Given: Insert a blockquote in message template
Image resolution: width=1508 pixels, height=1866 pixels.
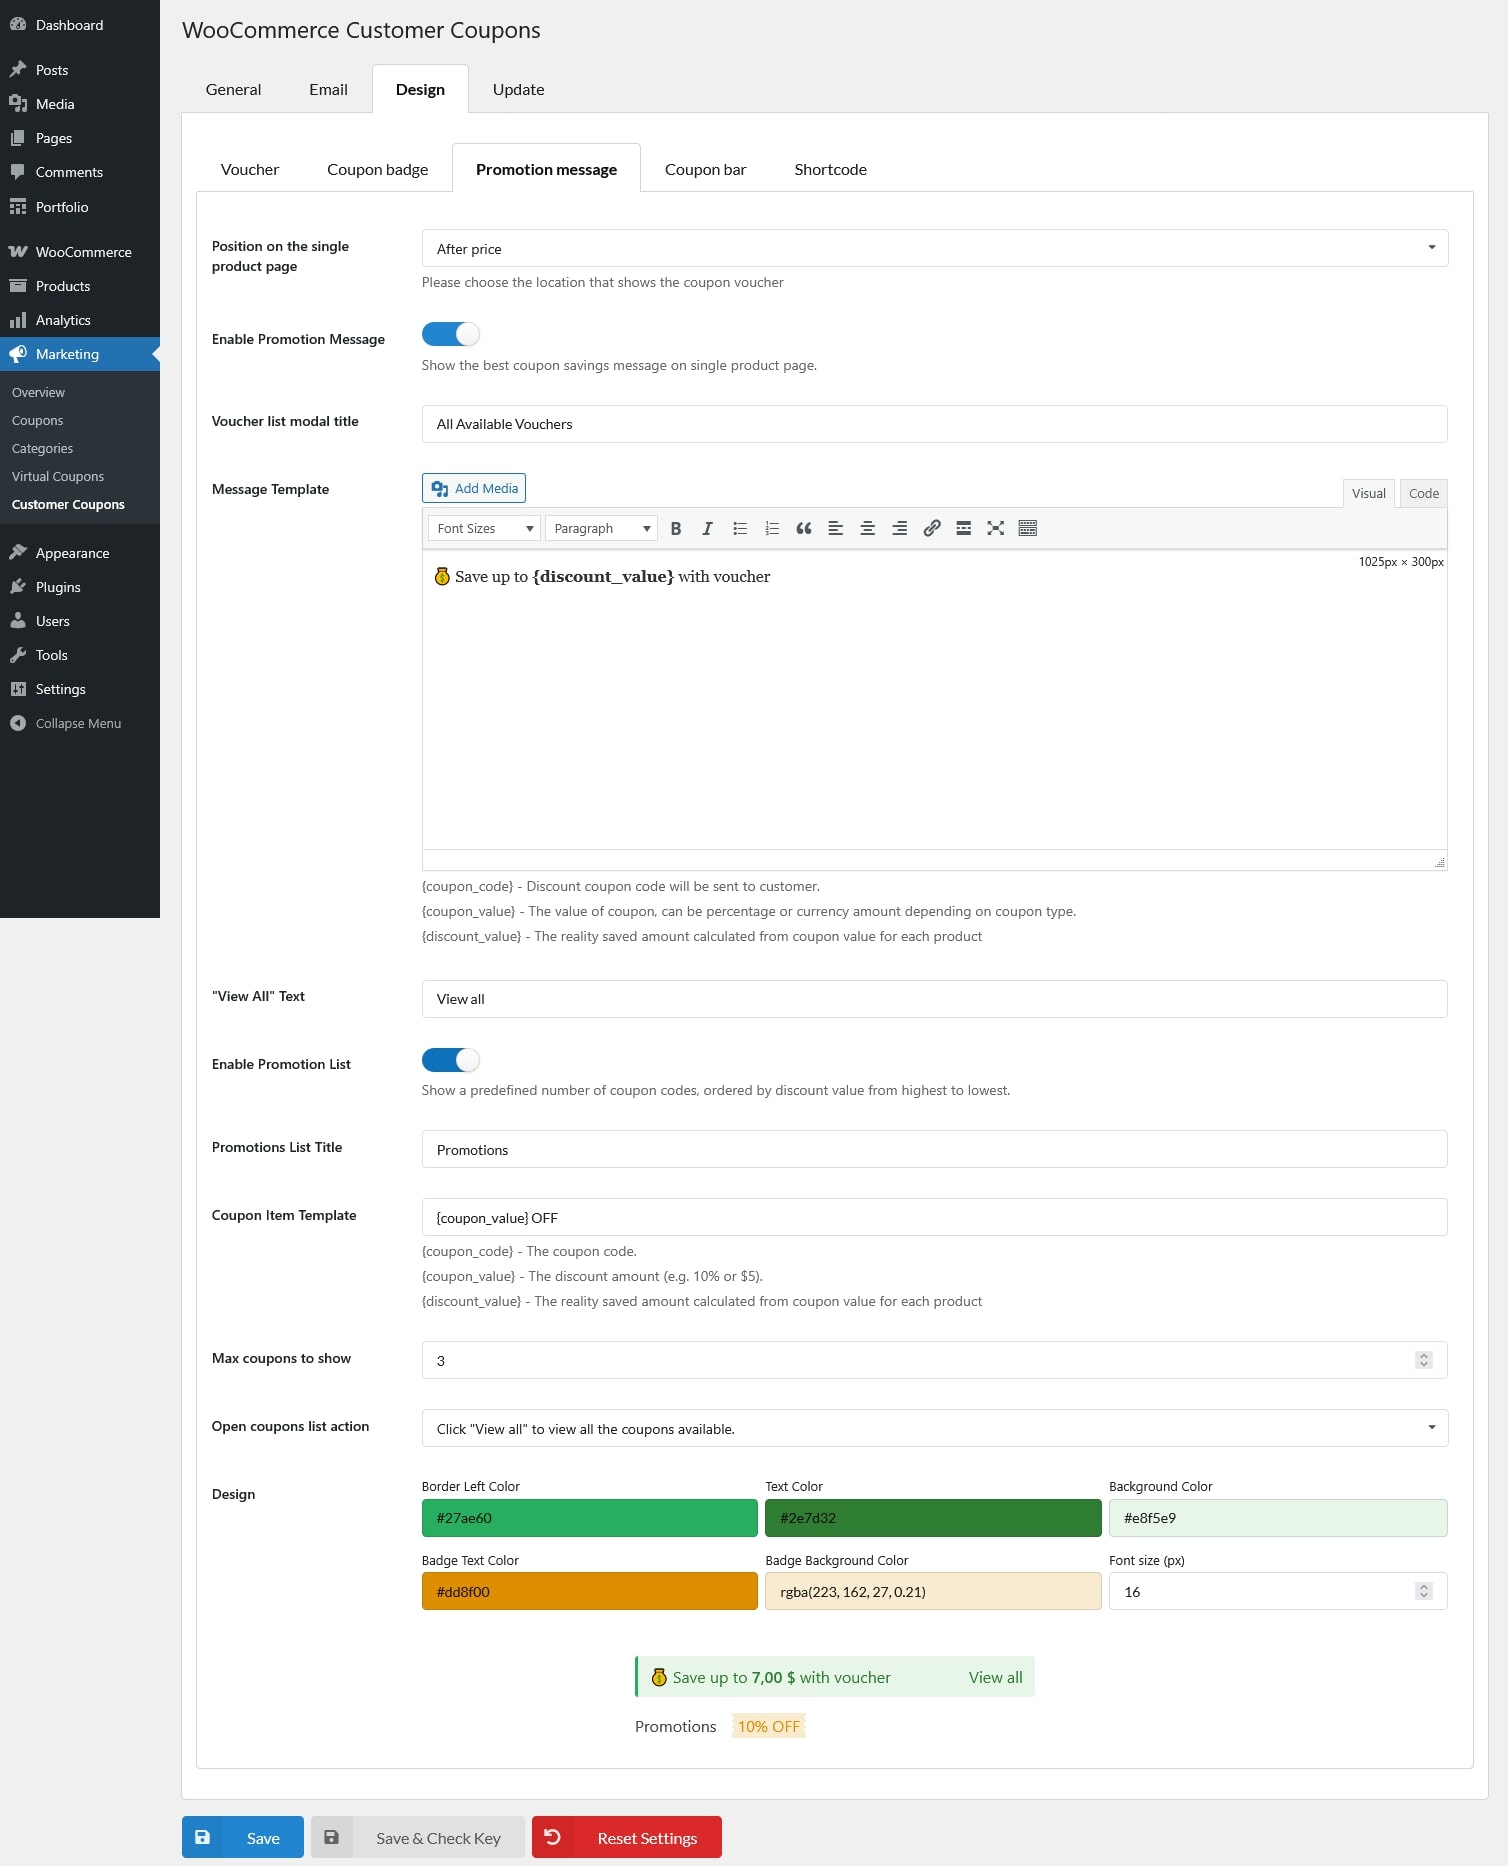Looking at the screenshot, I should click(x=803, y=528).
